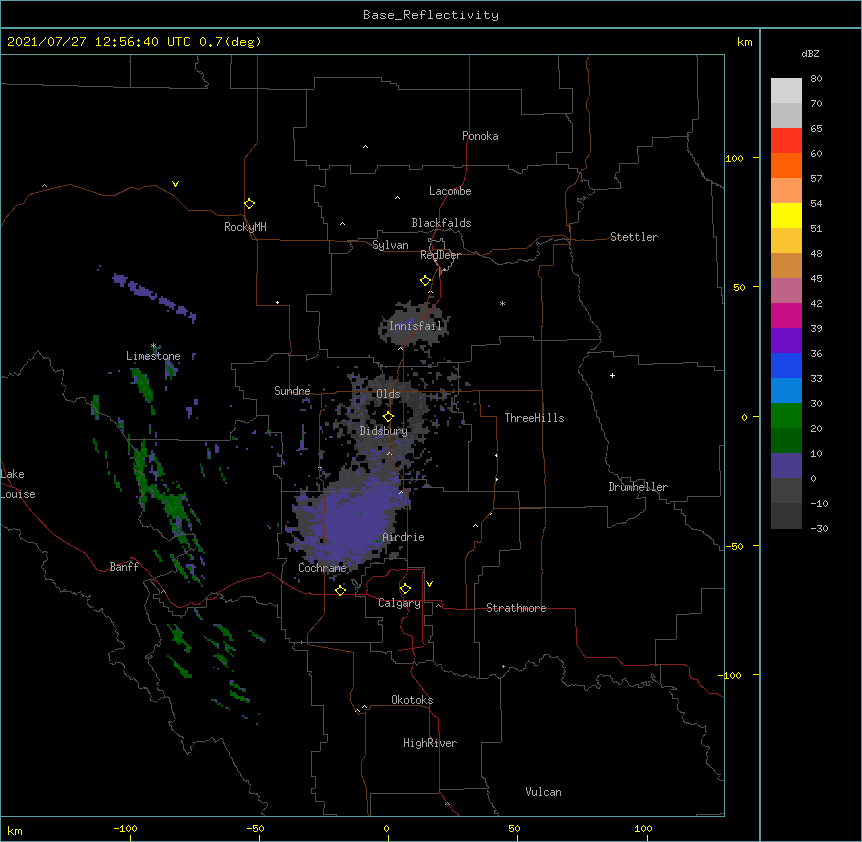The image size is (862, 842).
Task: Click the Lacombe label
Action: tap(450, 191)
